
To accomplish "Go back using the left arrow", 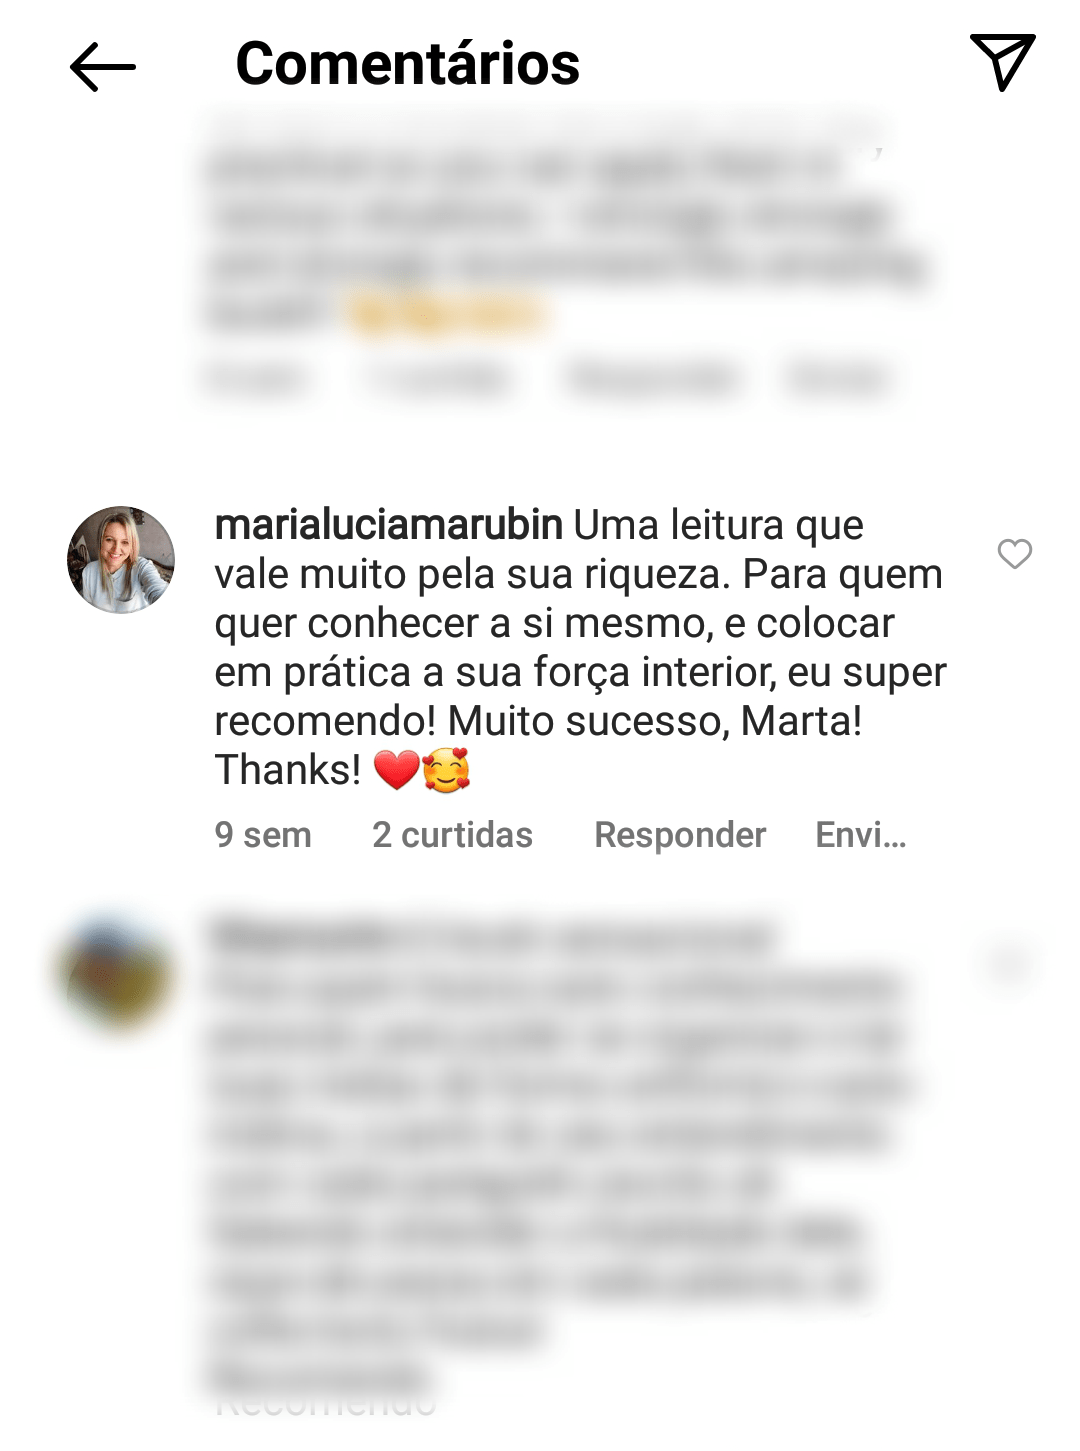I will (102, 67).
